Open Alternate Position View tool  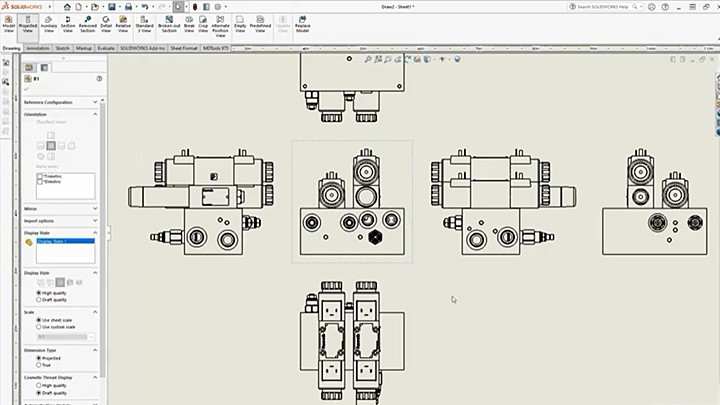[220, 26]
